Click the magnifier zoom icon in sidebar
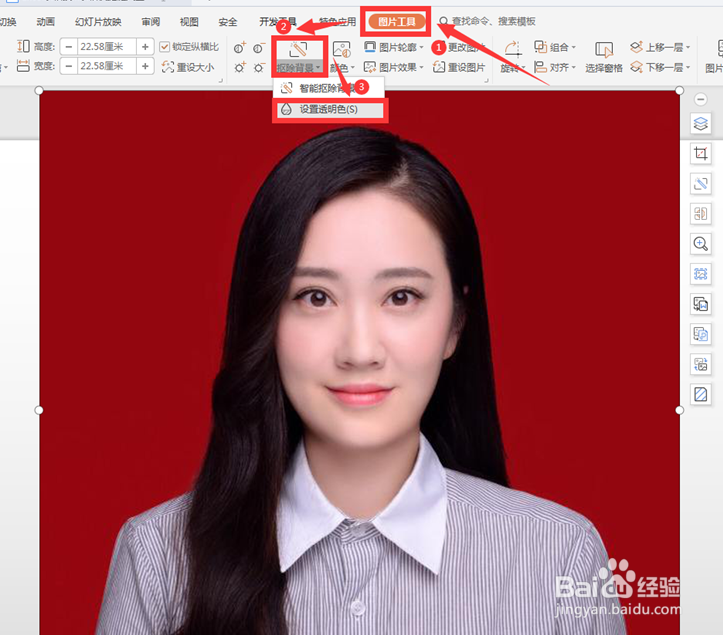723x635 pixels. (700, 244)
